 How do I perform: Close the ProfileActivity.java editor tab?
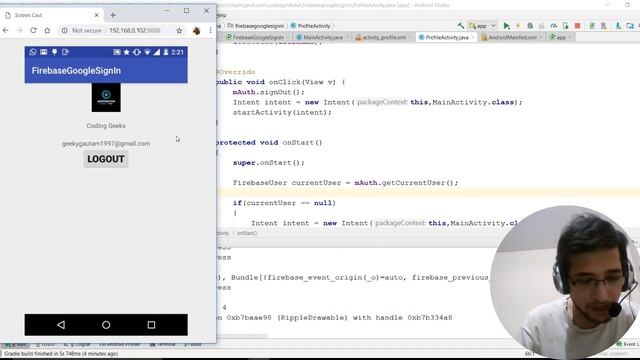tap(473, 38)
